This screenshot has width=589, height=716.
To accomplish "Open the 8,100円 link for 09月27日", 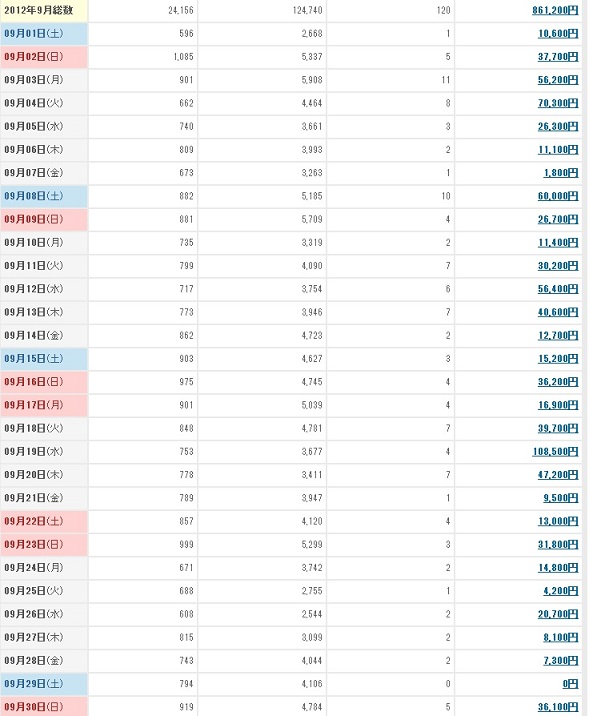I will tap(561, 637).
